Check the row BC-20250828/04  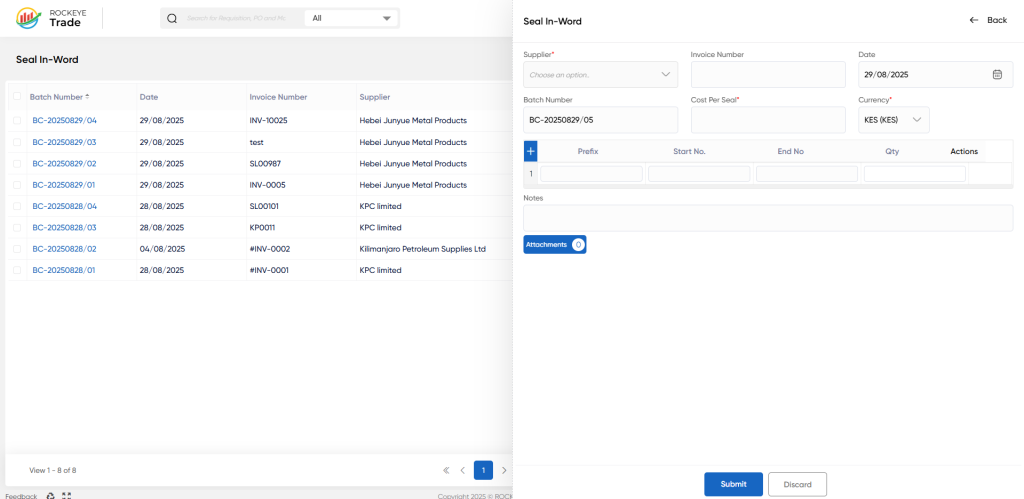pyautogui.click(x=17, y=206)
